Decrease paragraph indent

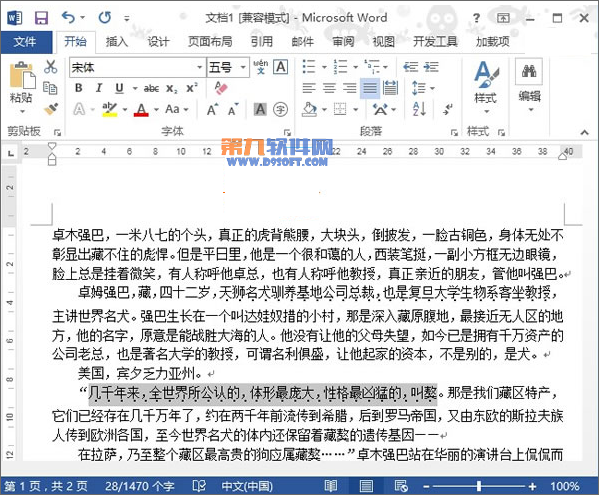411,67
